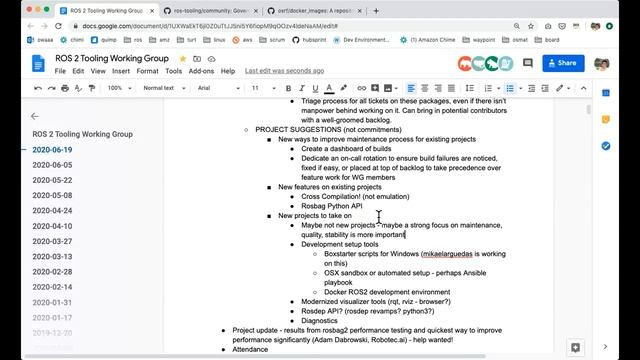Move document to a folder

tap(197, 59)
